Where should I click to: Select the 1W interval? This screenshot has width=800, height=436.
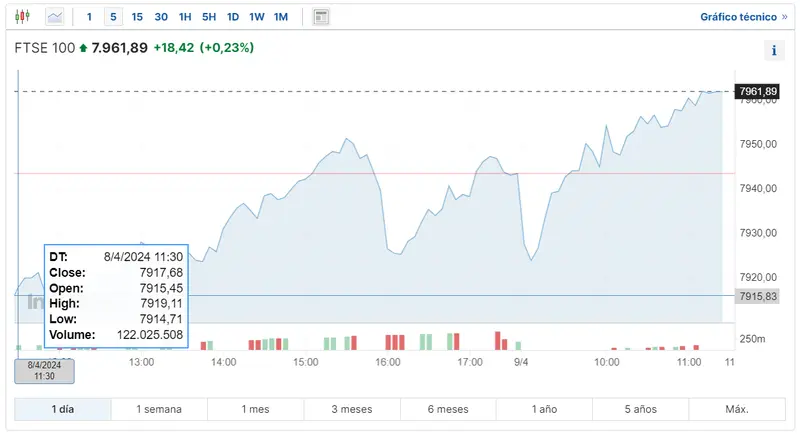257,17
